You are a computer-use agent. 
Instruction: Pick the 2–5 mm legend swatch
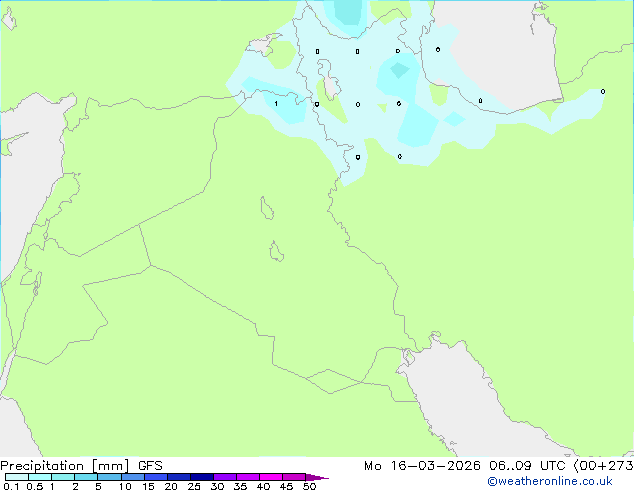click(x=86, y=477)
